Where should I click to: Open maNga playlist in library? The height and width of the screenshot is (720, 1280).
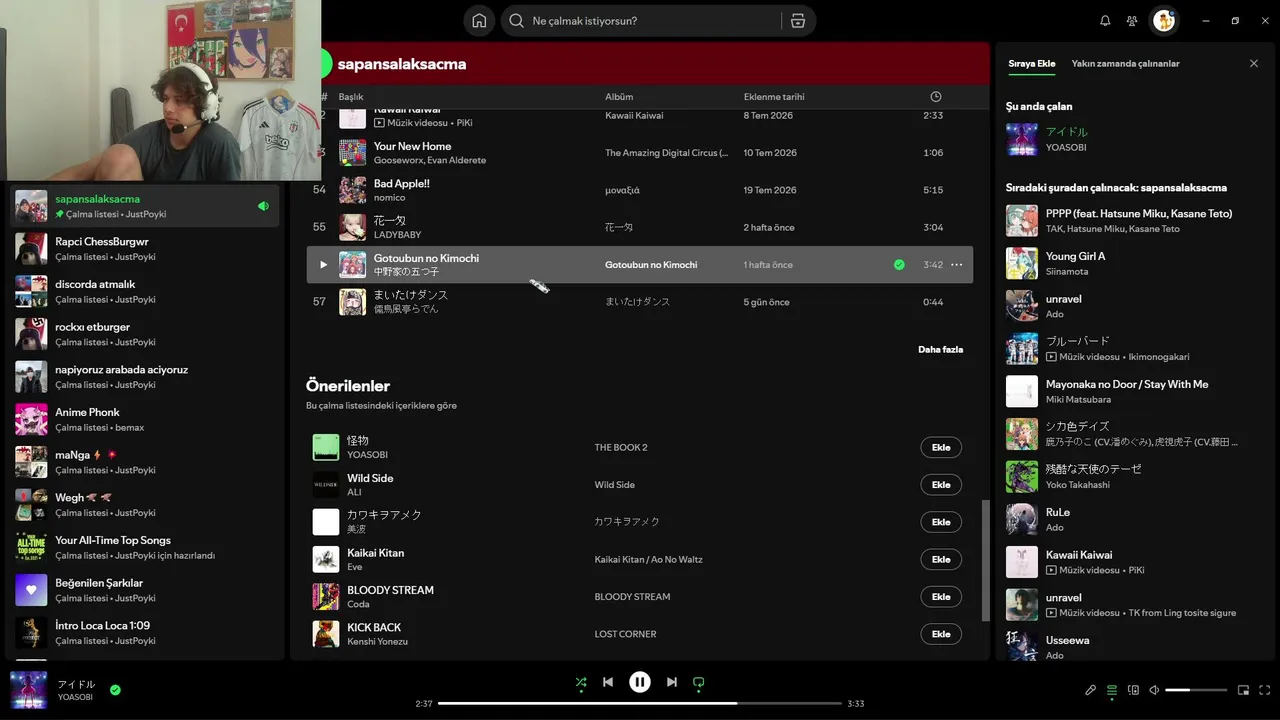coord(145,462)
